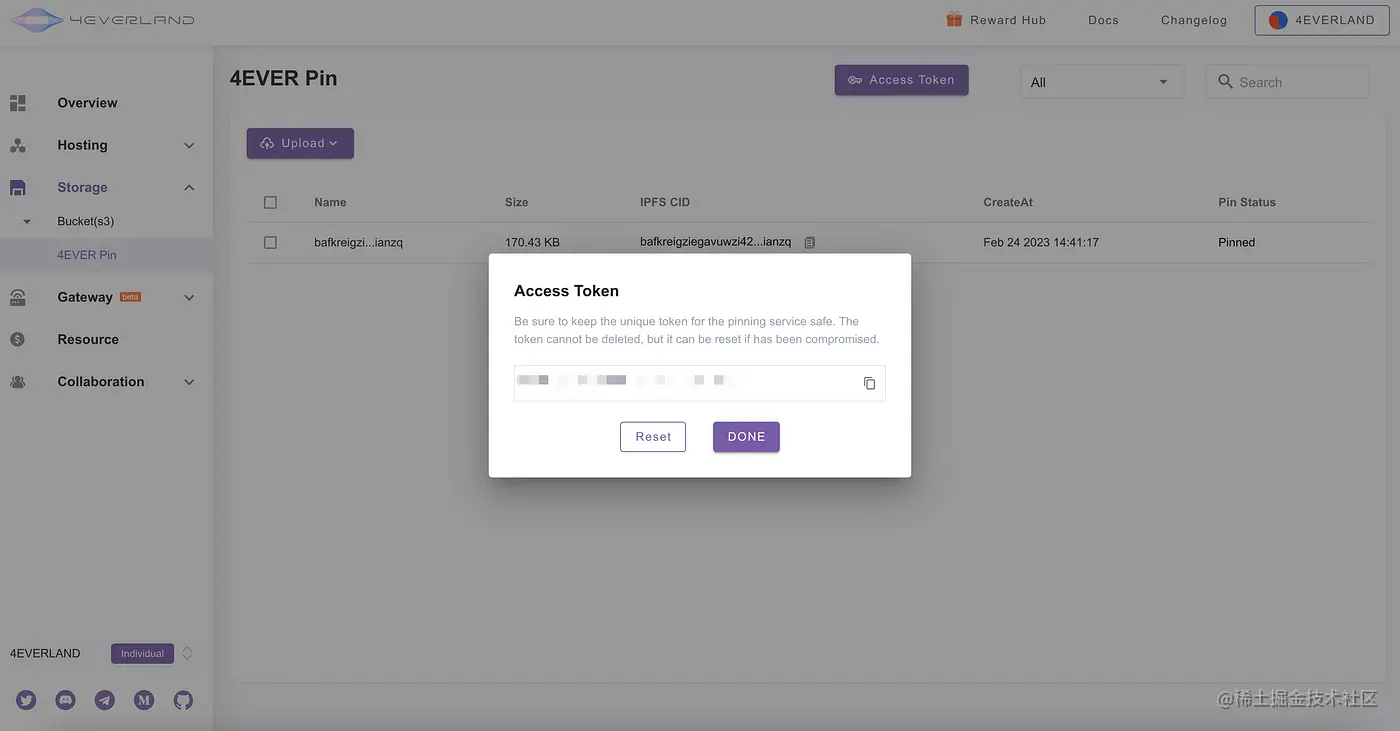The width and height of the screenshot is (1400, 731).
Task: Click the Reset token button
Action: pyautogui.click(x=653, y=437)
